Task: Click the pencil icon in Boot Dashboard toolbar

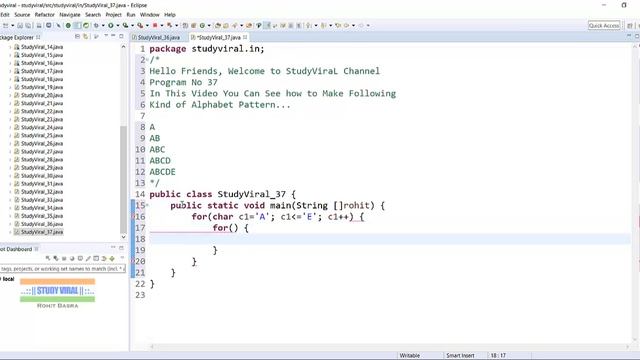Action: (x=88, y=258)
